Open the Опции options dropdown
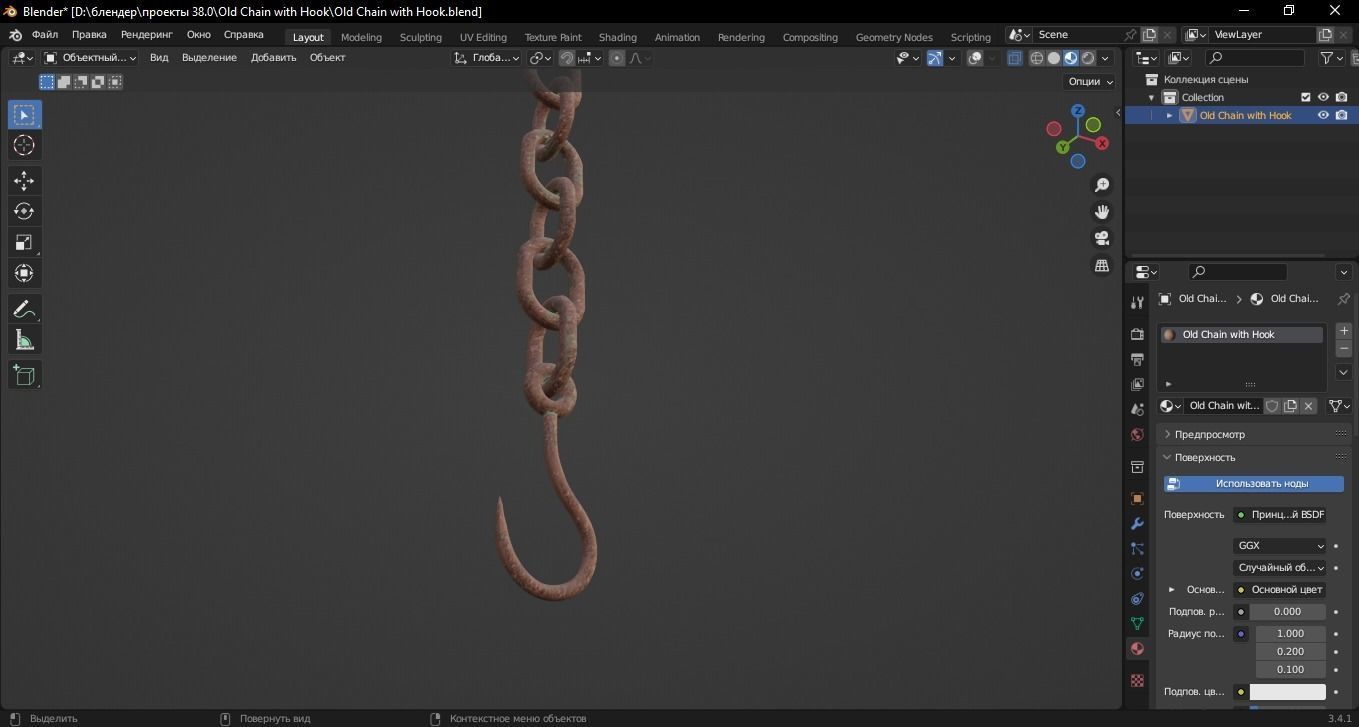The width and height of the screenshot is (1359, 727). pyautogui.click(x=1090, y=82)
